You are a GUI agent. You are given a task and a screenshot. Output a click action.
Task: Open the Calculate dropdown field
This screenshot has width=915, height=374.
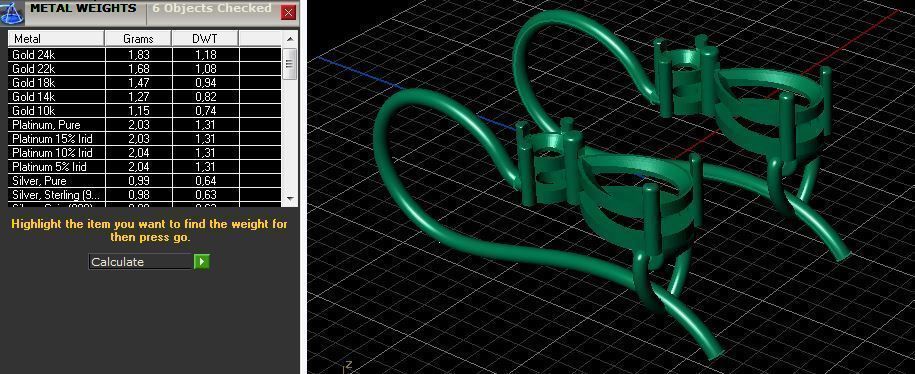coord(141,261)
